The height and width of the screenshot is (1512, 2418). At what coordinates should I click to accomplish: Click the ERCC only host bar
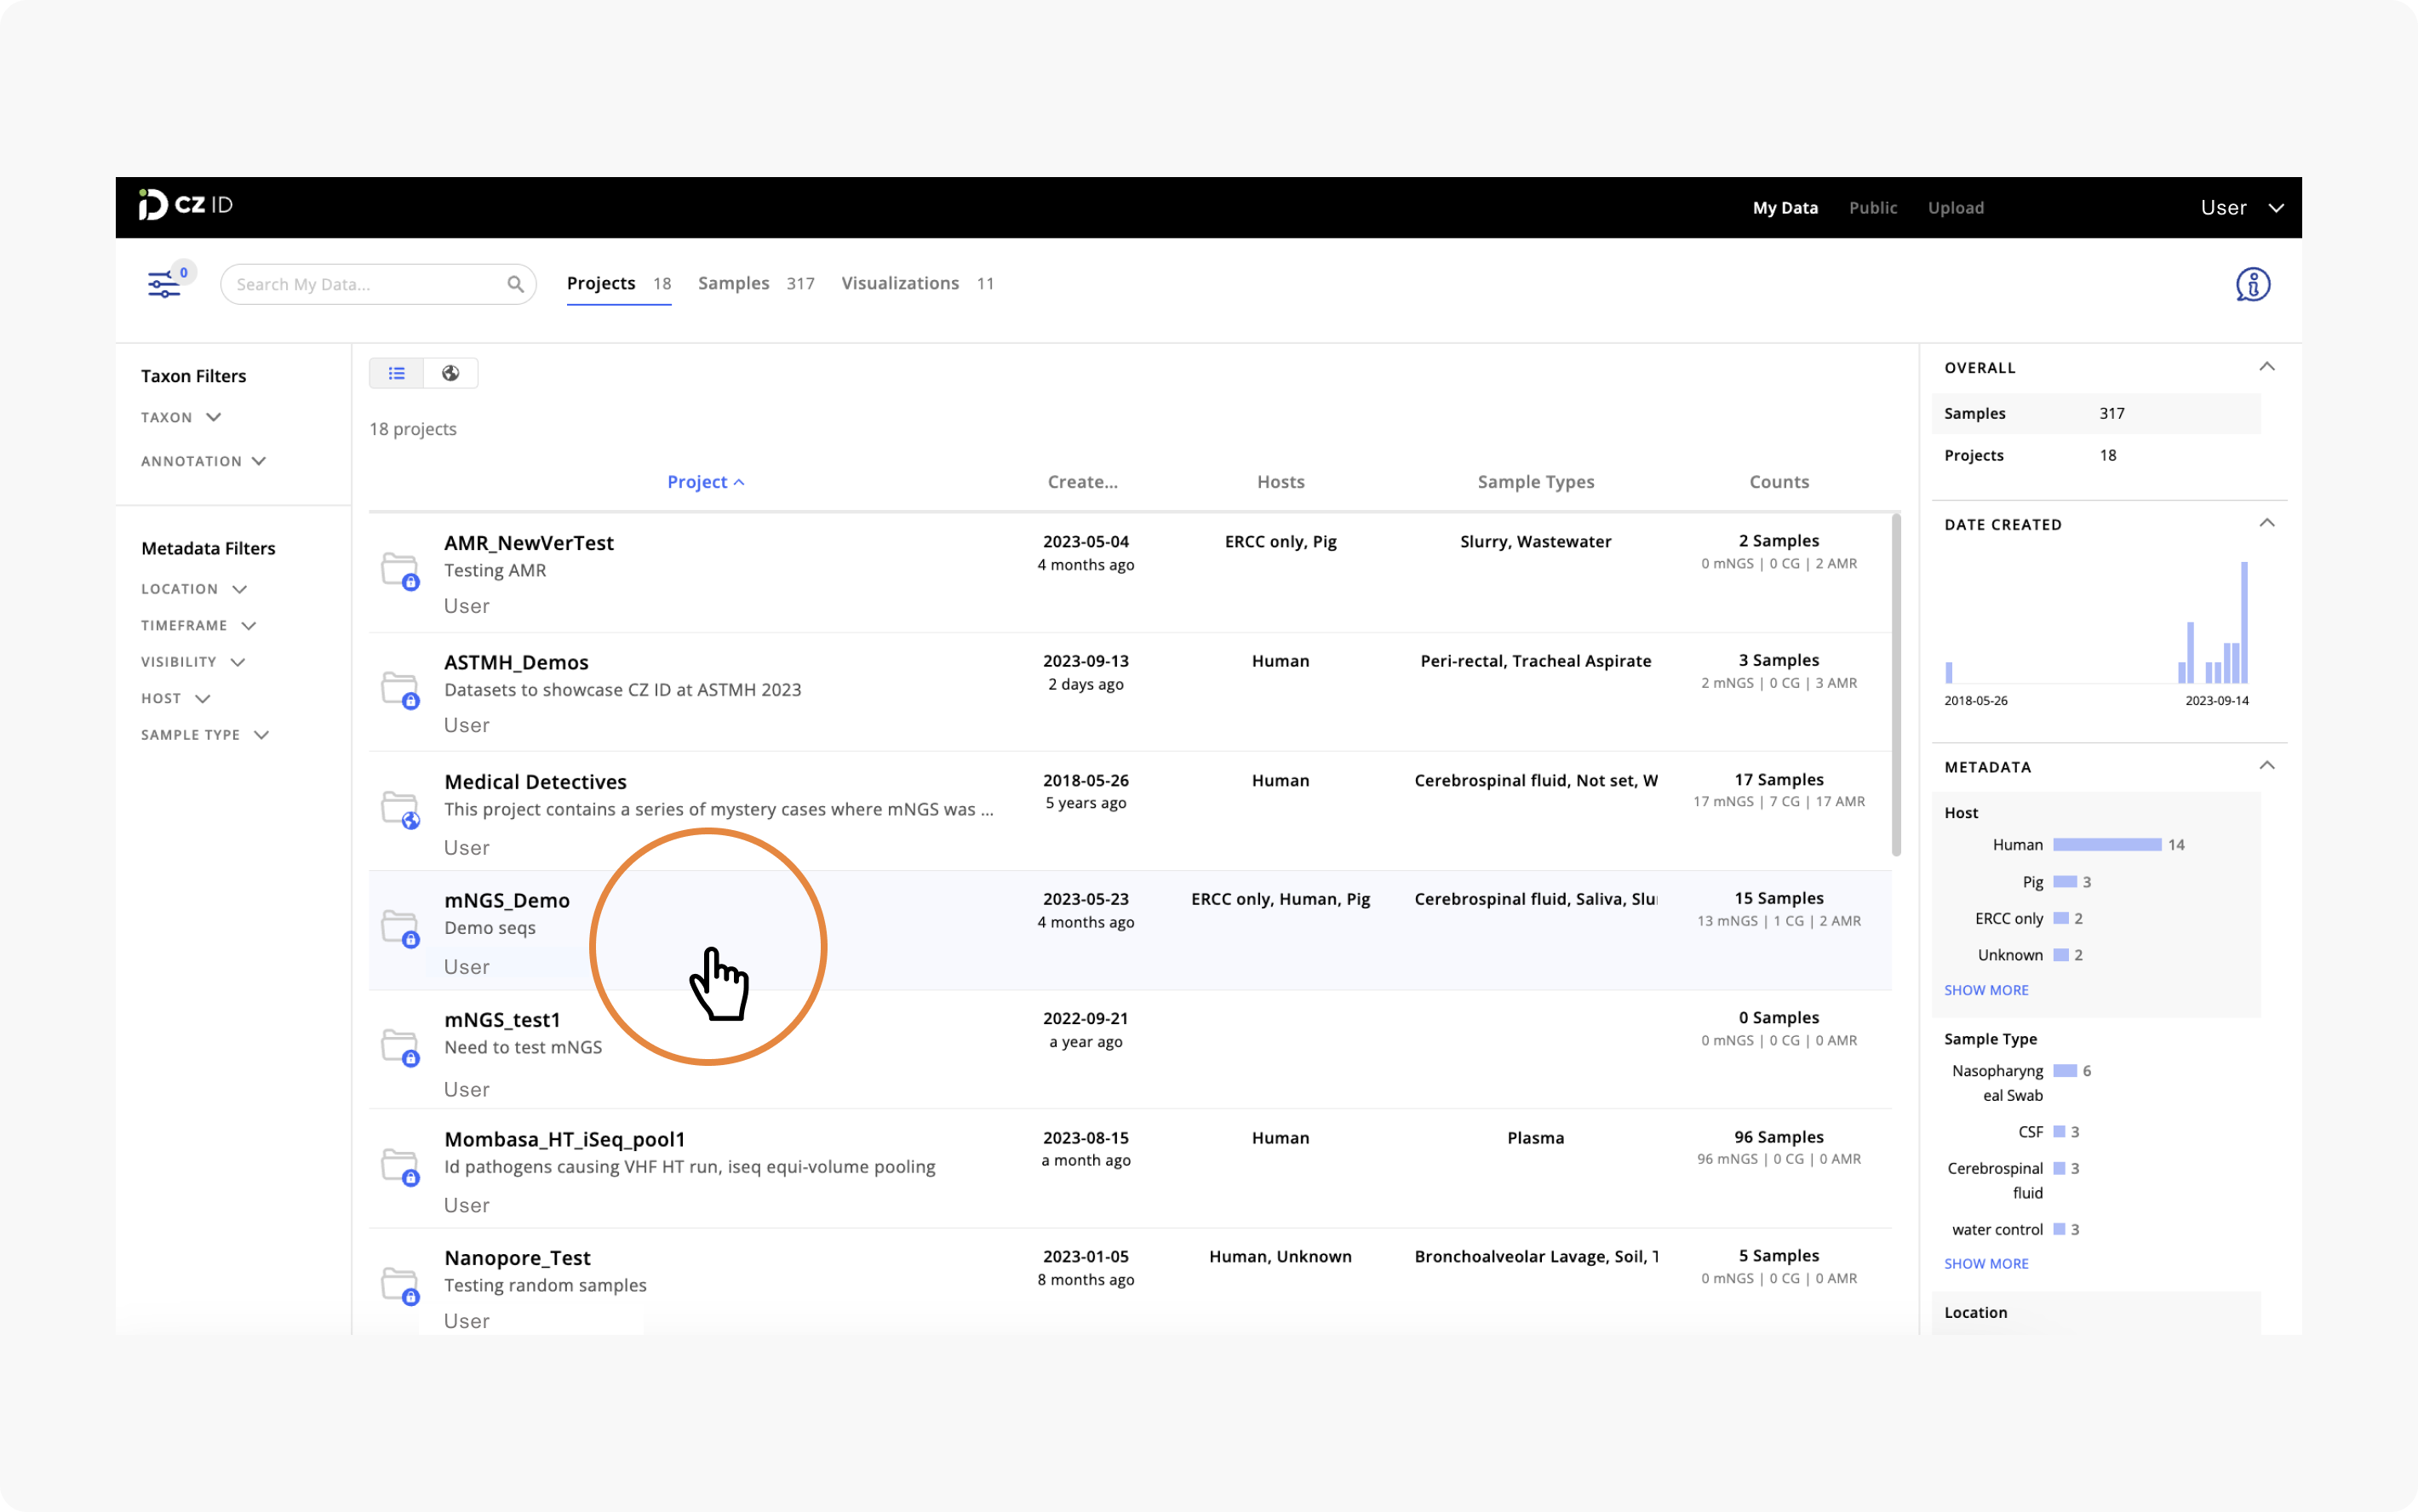2060,918
